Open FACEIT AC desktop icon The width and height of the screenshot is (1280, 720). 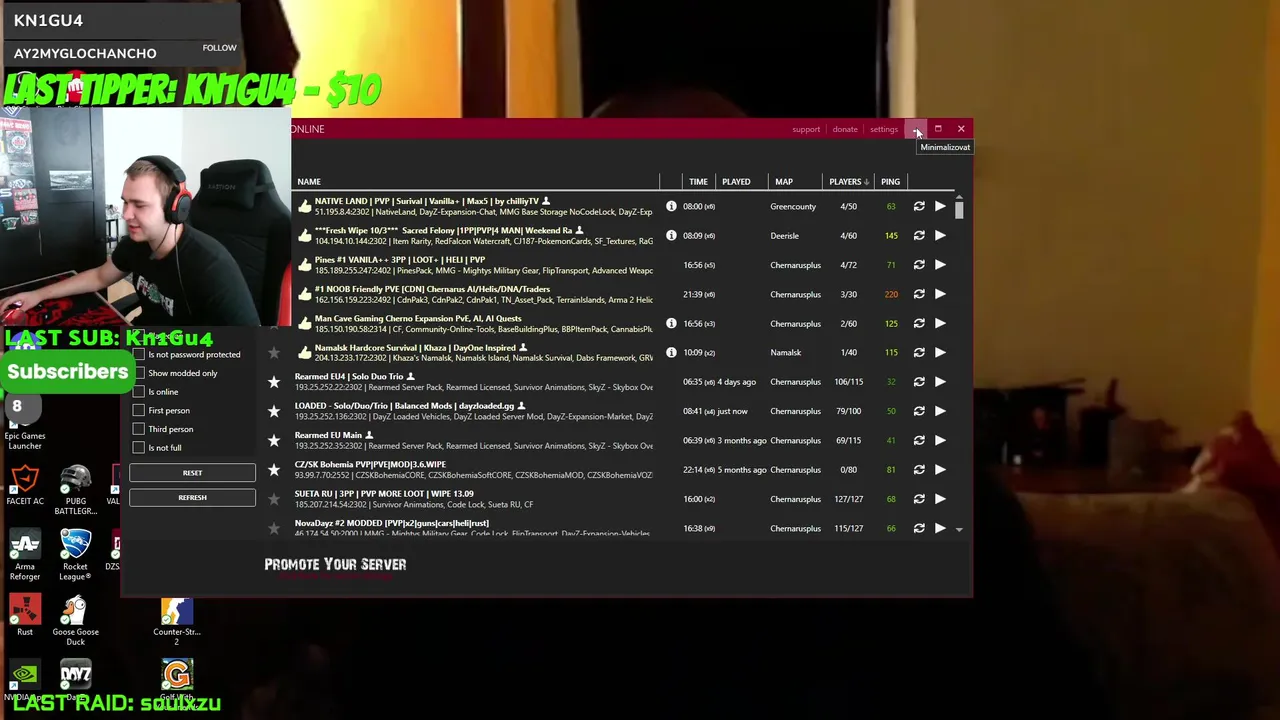click(x=25, y=486)
